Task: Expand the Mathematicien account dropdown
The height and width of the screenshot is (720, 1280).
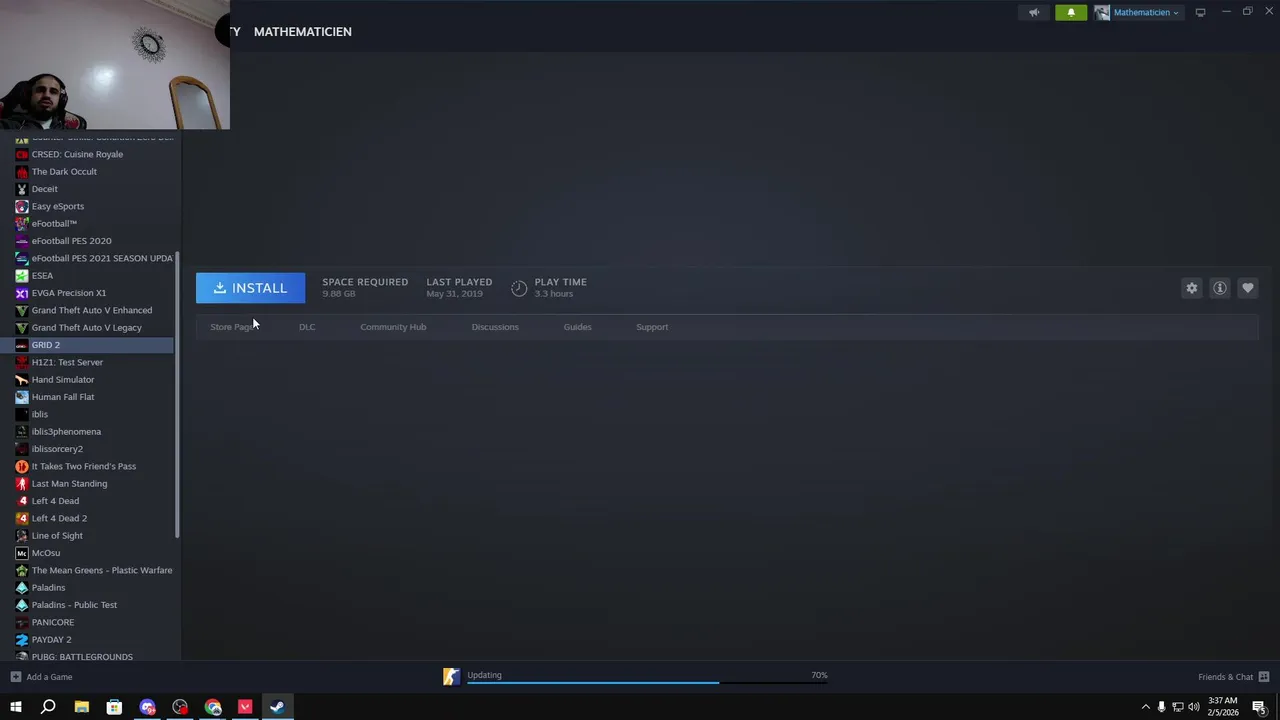Action: (1146, 13)
